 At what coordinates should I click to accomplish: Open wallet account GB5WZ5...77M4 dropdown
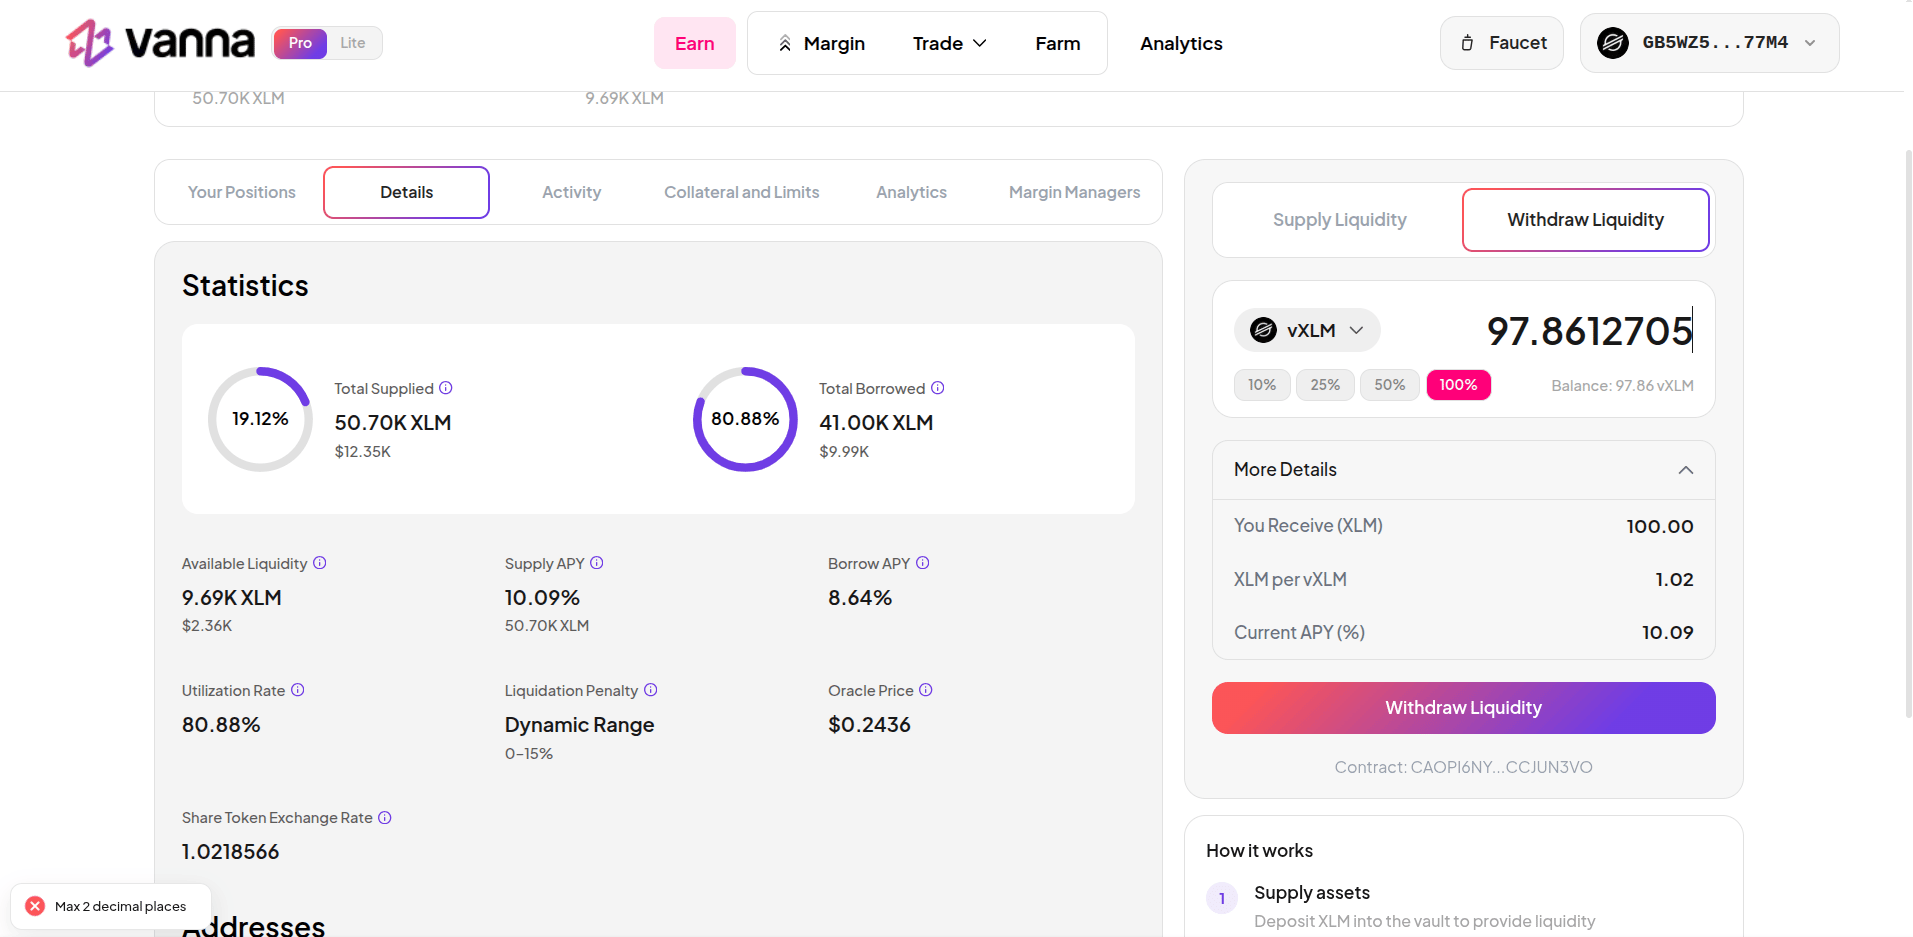(1709, 43)
